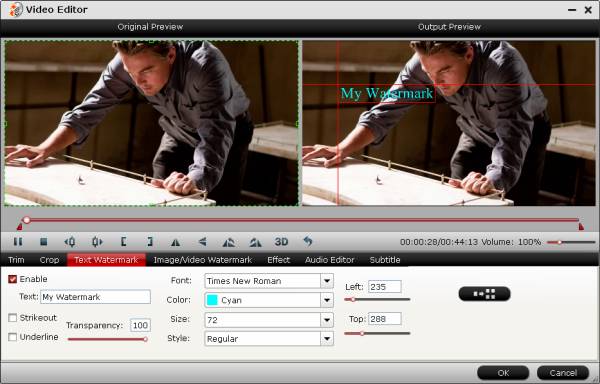Viewport: 600px width, 384px height.
Task: Uncheck the Enable watermark checkbox
Action: point(13,279)
